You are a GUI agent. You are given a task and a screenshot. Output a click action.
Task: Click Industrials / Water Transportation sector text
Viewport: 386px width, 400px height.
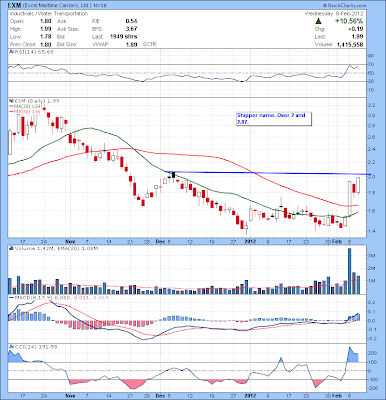pyautogui.click(x=49, y=14)
